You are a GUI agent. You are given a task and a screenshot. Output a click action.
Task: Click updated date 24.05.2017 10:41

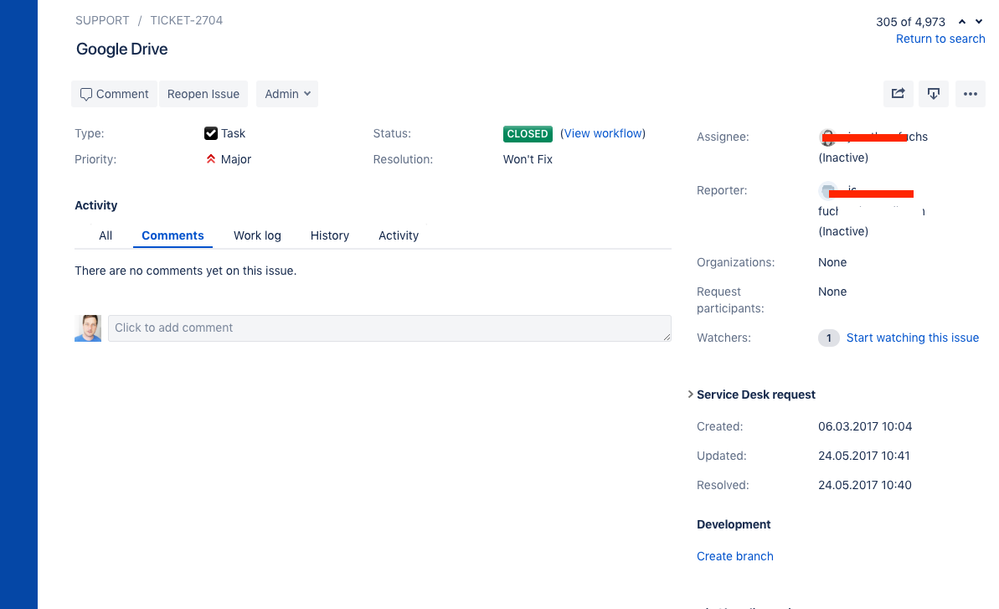(864, 455)
